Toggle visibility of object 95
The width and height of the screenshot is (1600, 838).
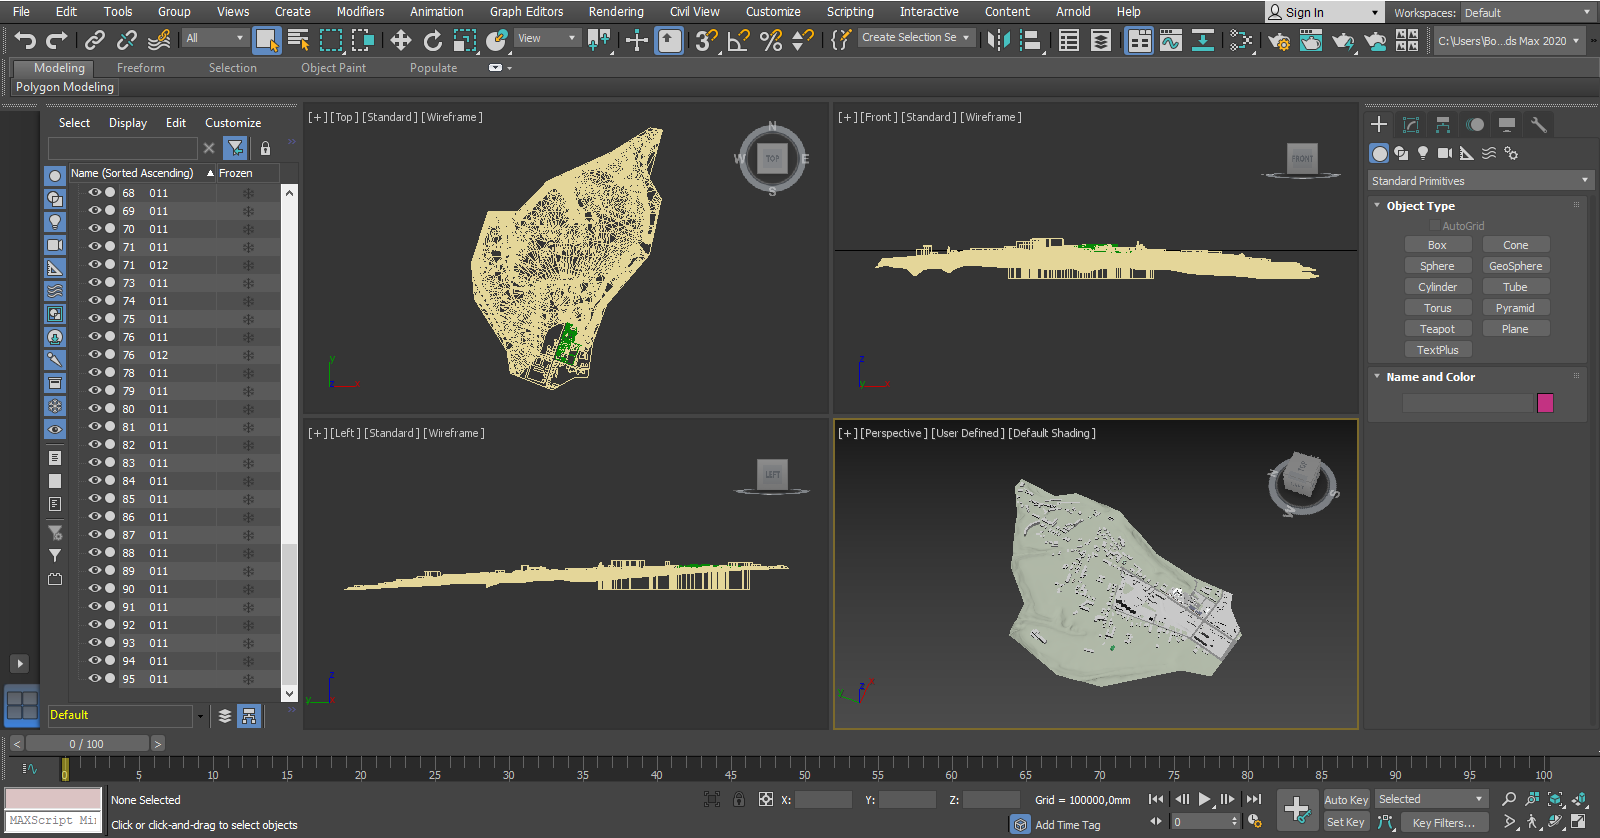(x=95, y=679)
